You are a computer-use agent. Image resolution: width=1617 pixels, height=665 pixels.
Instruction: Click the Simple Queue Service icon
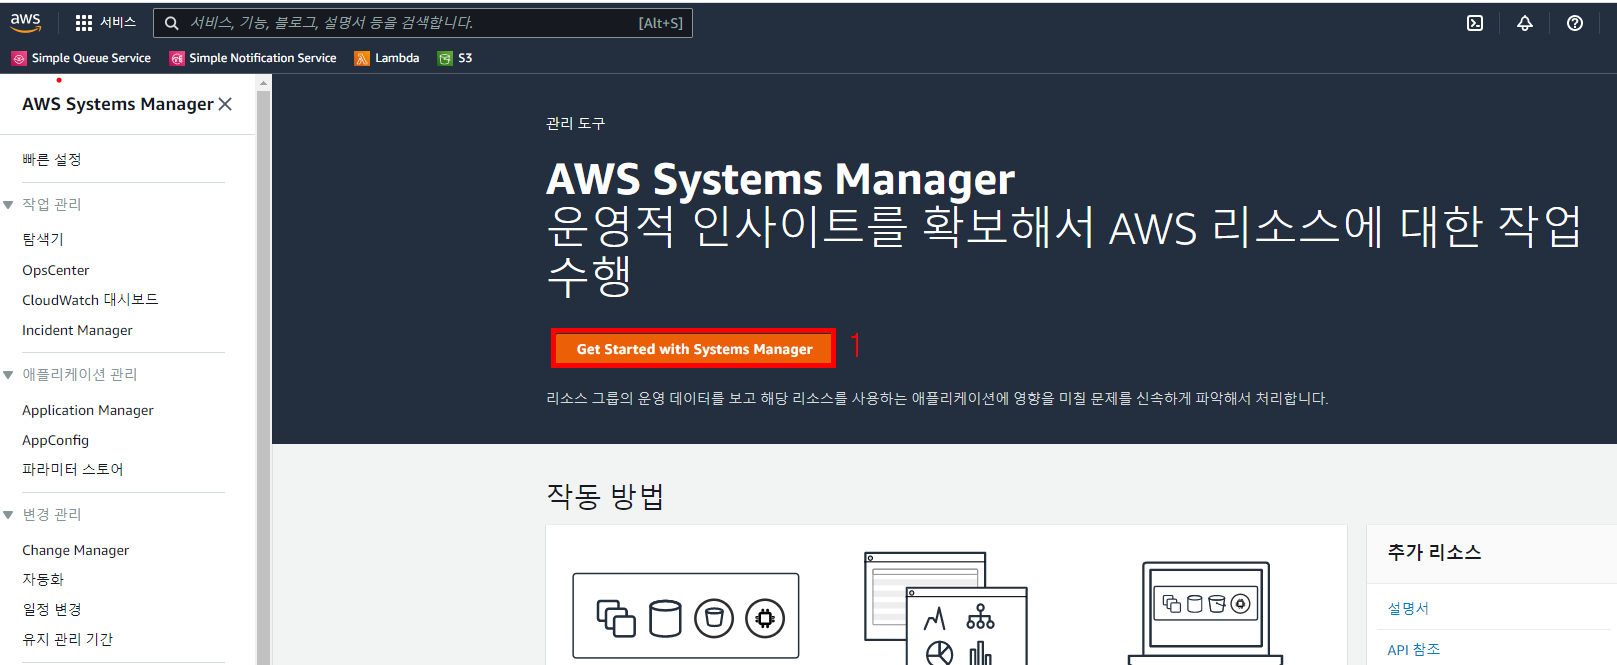click(19, 58)
